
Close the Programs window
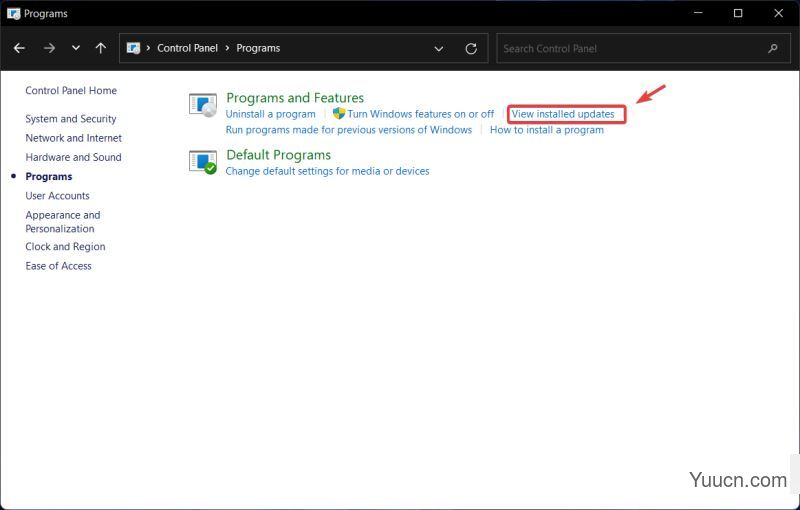(x=778, y=13)
